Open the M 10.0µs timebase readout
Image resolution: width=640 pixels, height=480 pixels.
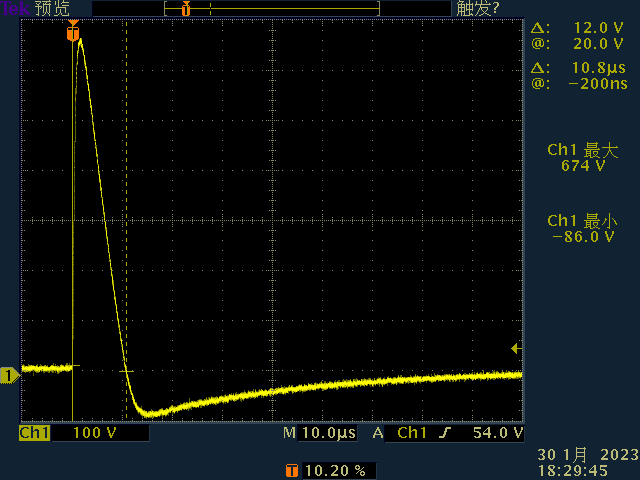[319, 433]
